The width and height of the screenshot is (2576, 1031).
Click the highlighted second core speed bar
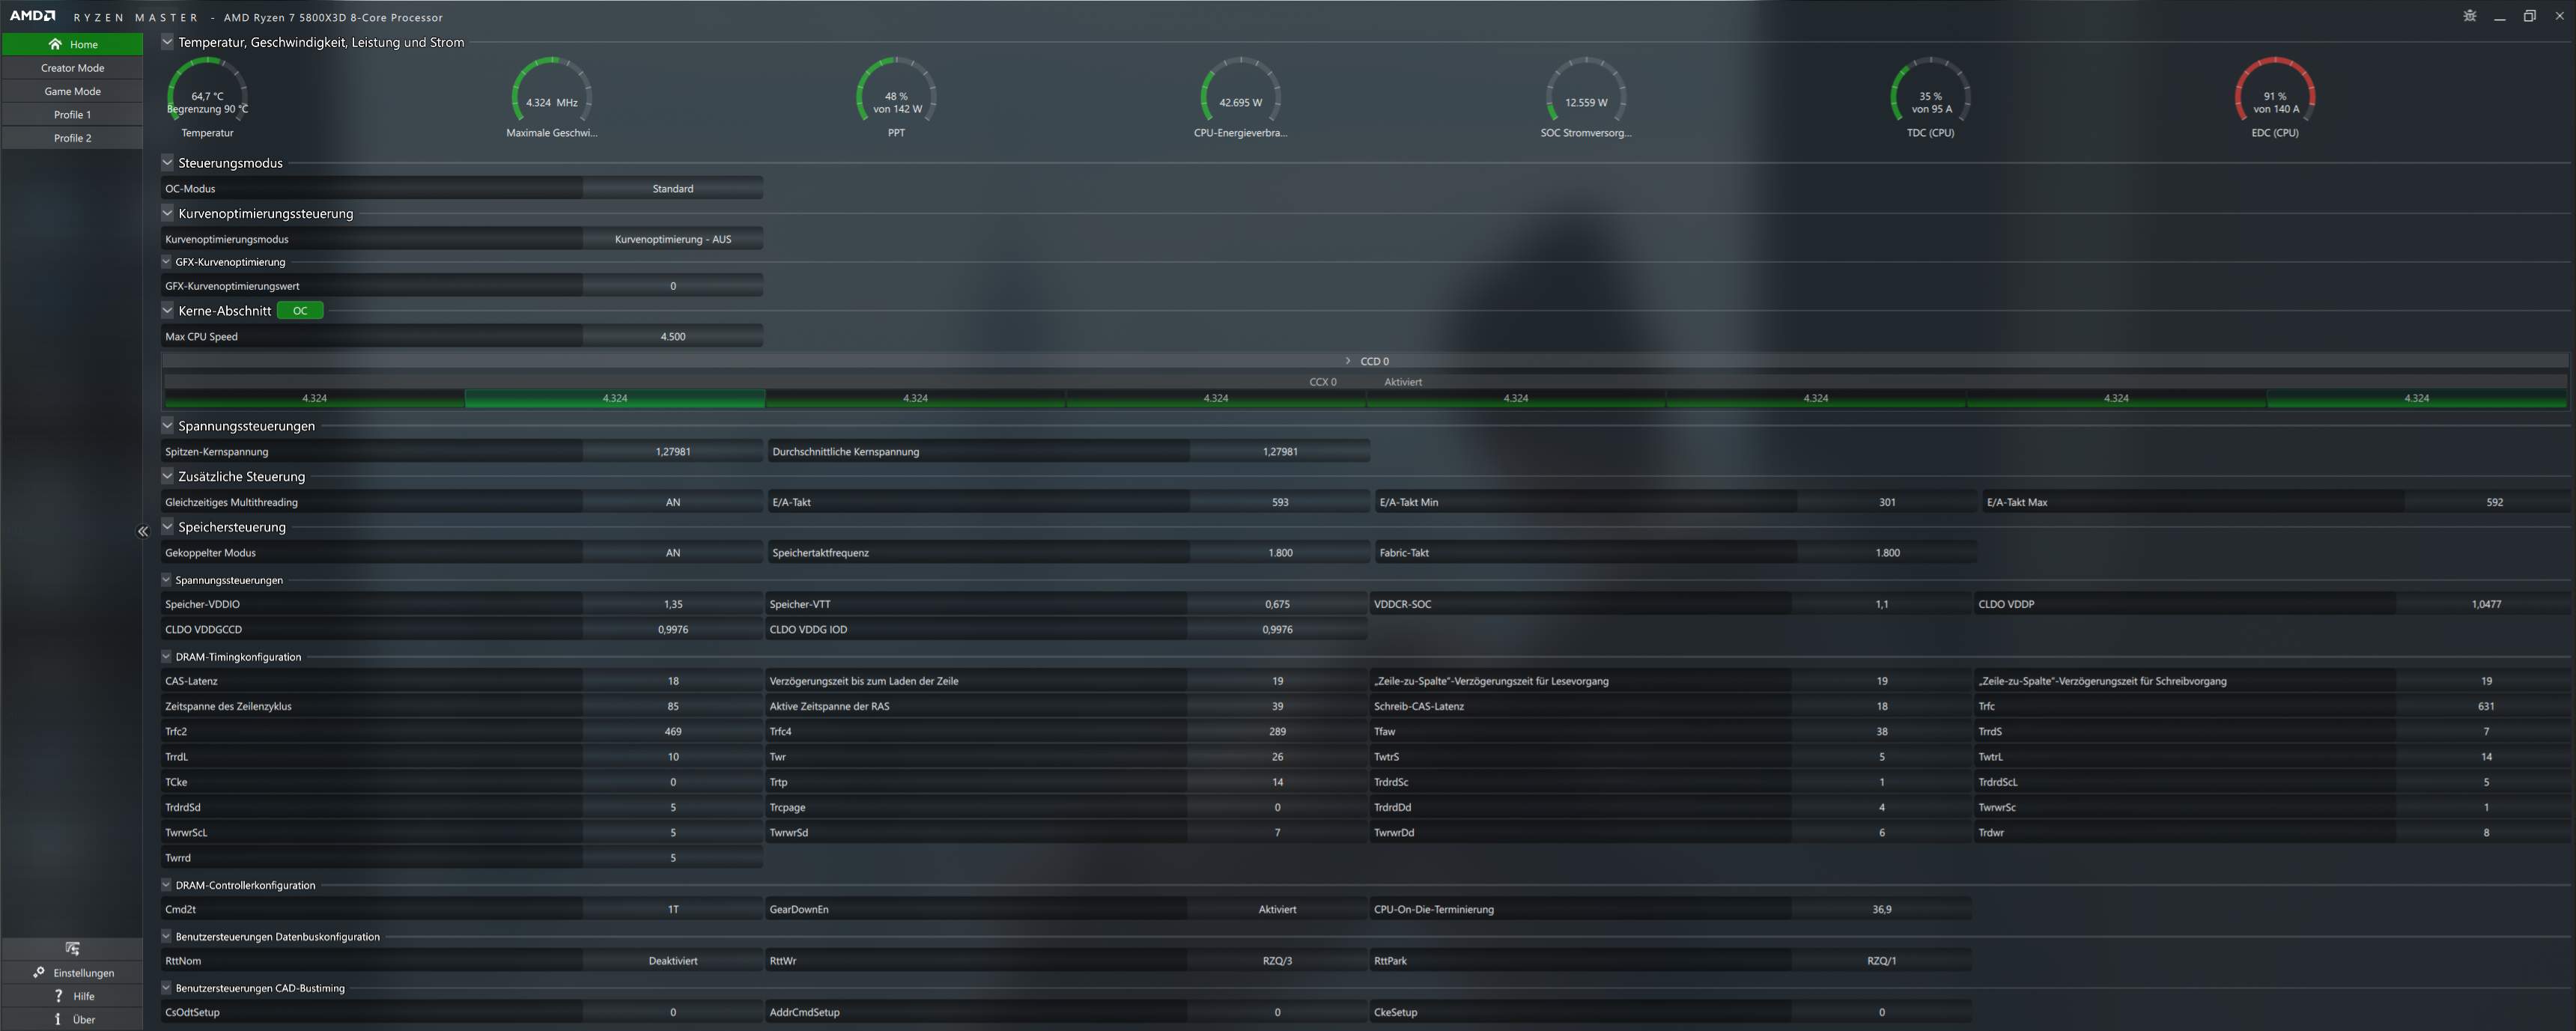pyautogui.click(x=614, y=398)
